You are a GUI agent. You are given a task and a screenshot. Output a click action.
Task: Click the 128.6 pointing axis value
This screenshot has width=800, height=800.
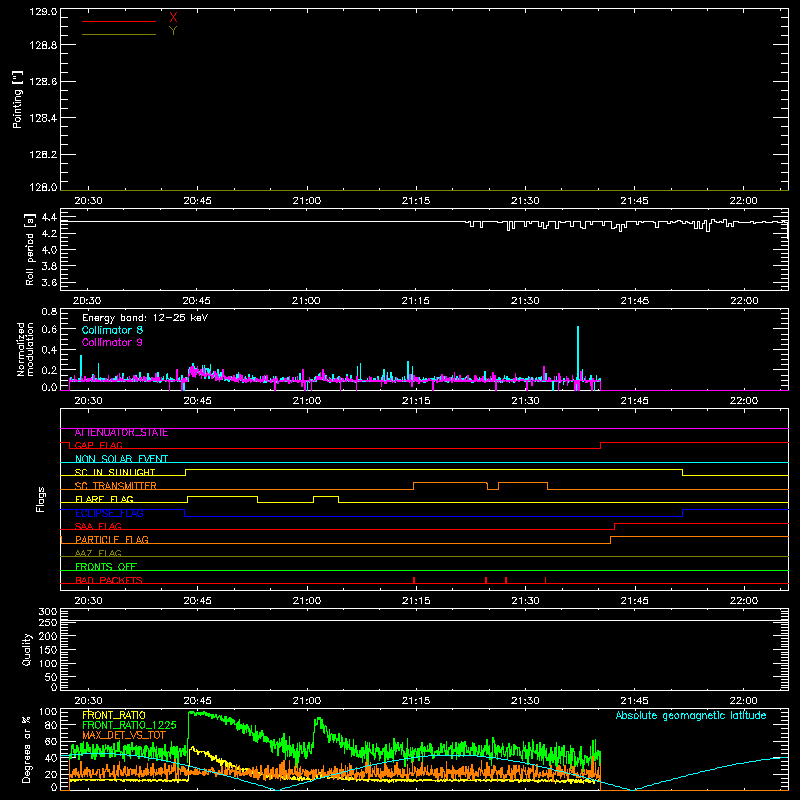tap(43, 82)
